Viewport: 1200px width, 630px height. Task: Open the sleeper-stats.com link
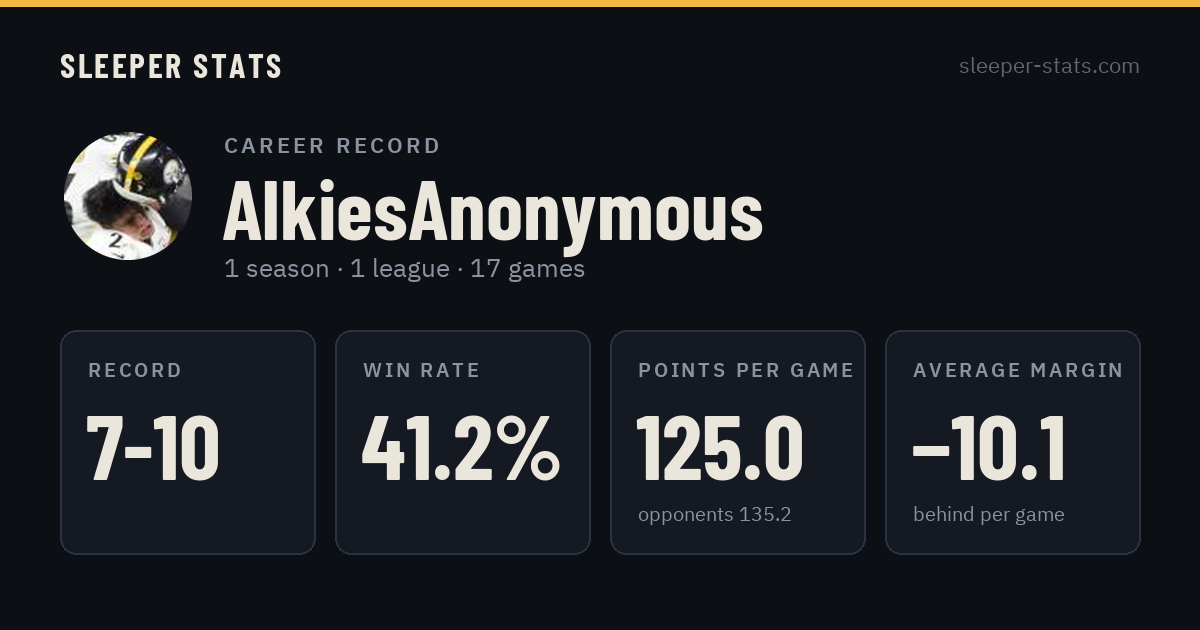1049,66
